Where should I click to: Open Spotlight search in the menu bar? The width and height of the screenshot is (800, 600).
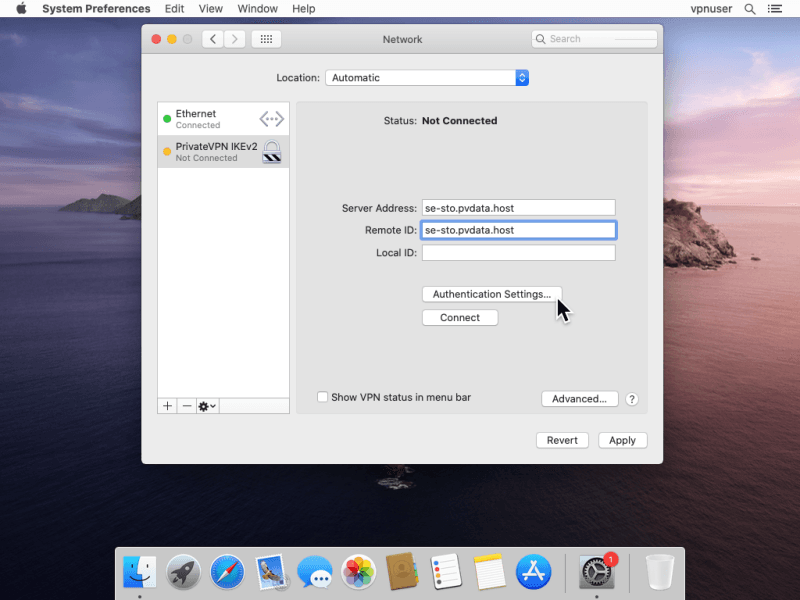749,9
